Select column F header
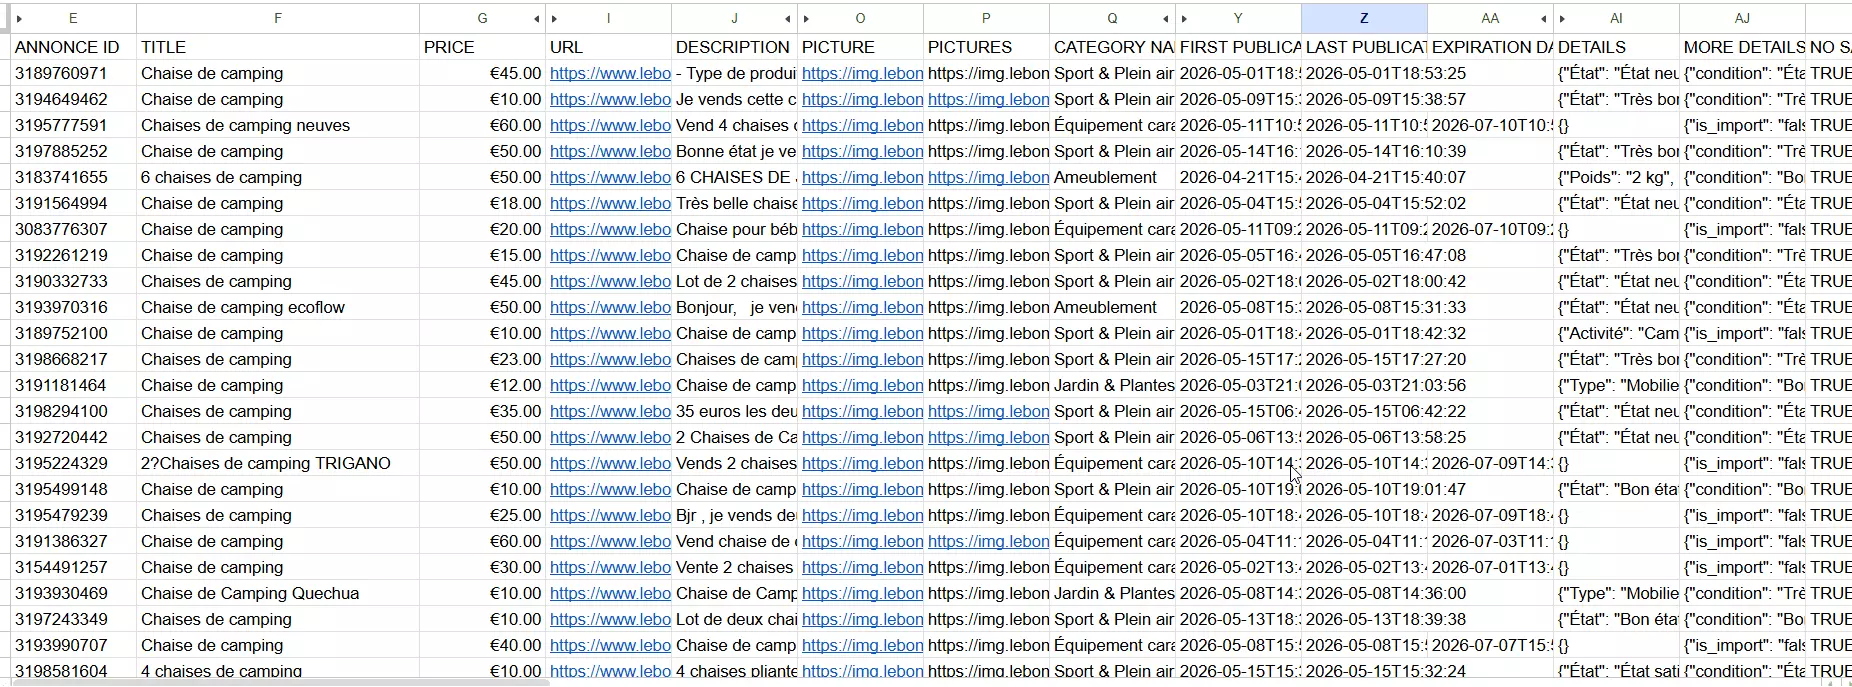The image size is (1852, 687). [277, 19]
